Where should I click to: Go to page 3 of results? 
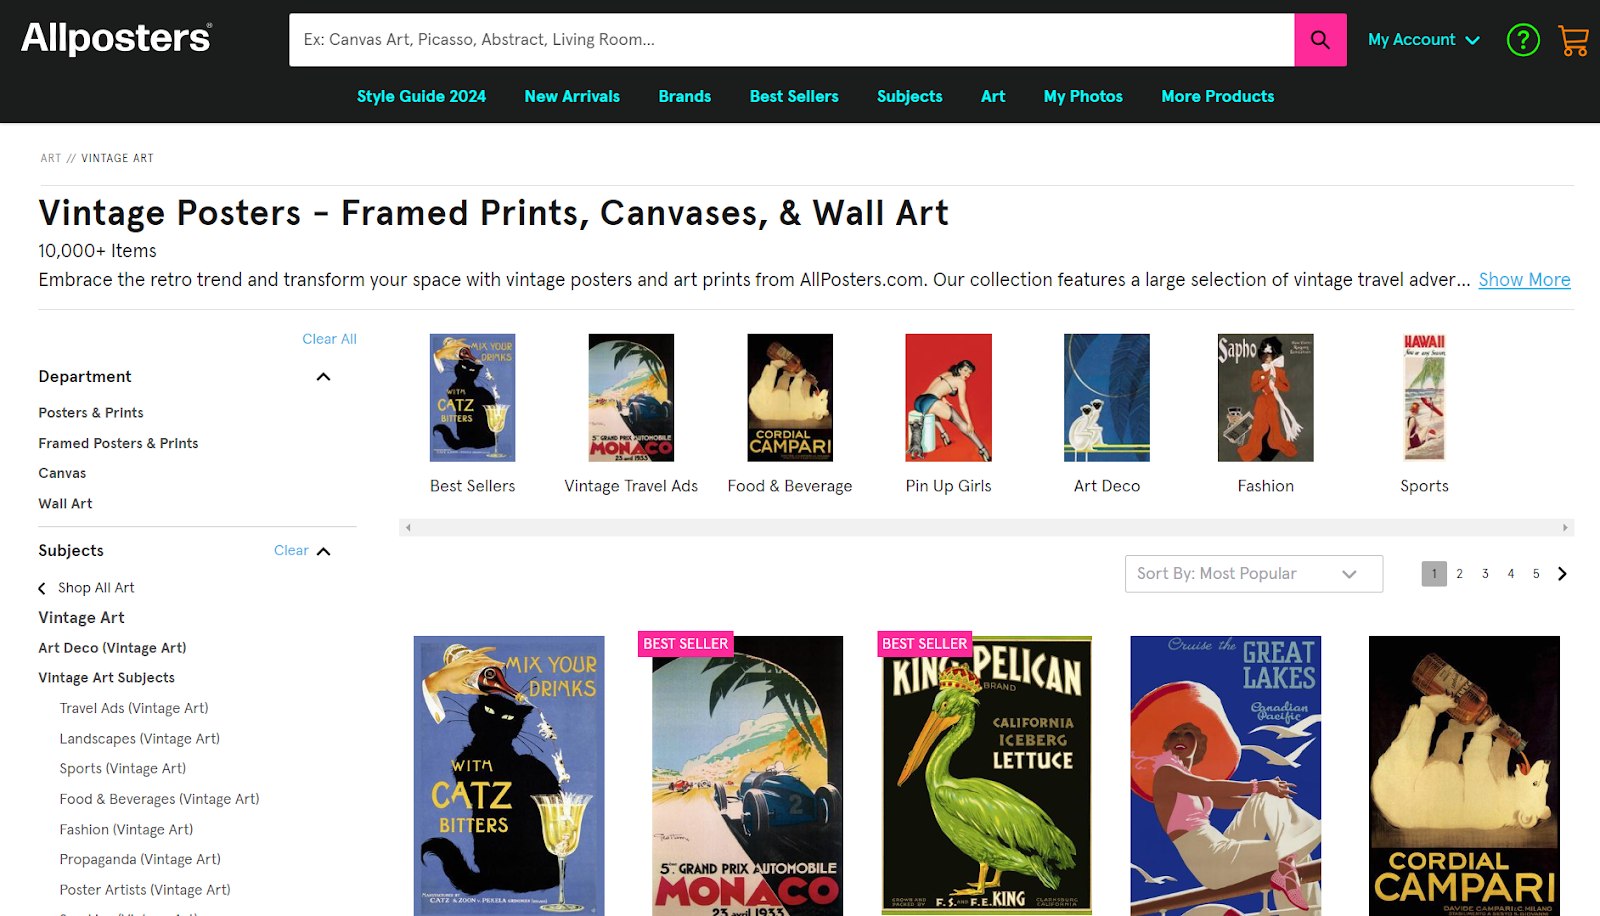point(1485,574)
